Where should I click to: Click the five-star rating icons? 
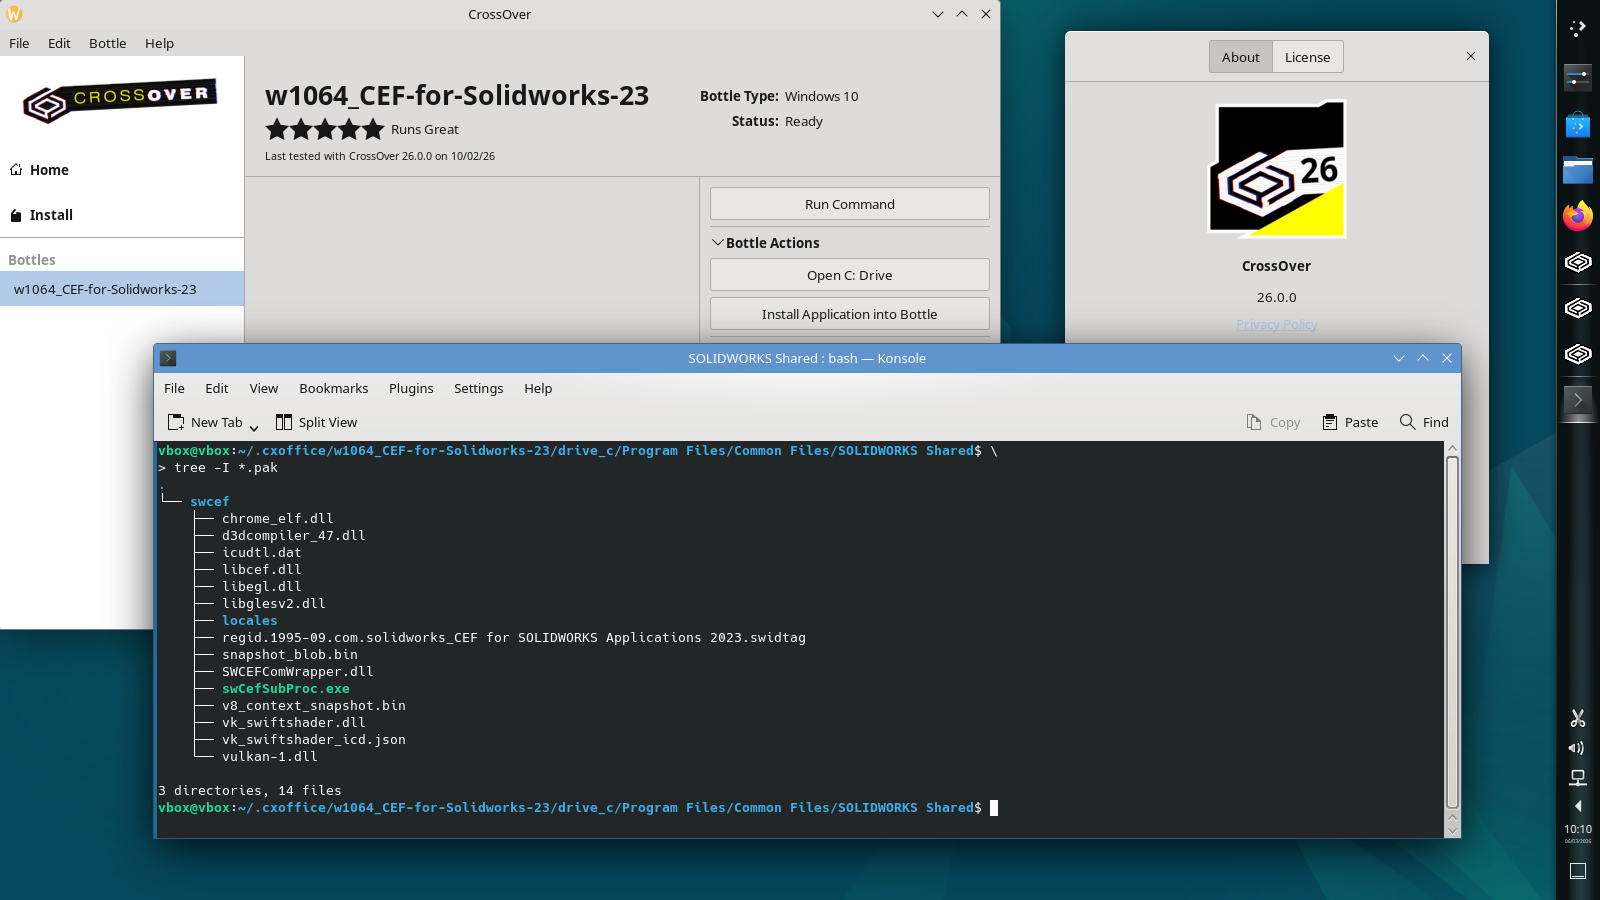tap(325, 129)
